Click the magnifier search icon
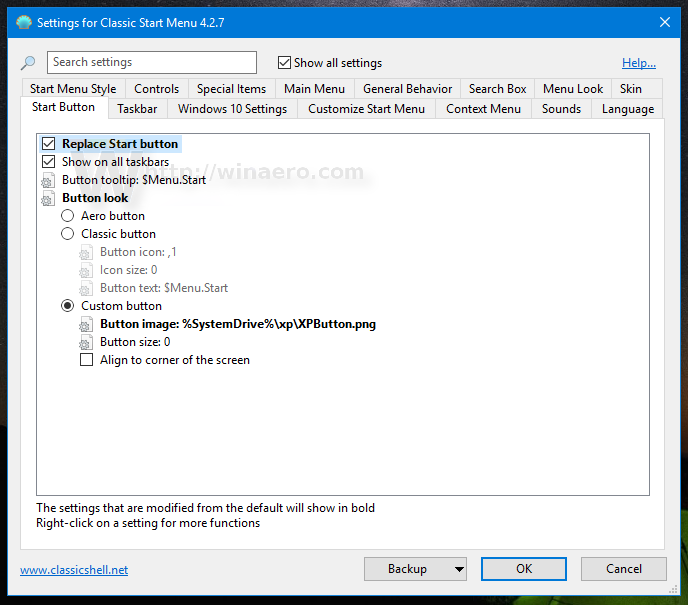 [x=28, y=63]
